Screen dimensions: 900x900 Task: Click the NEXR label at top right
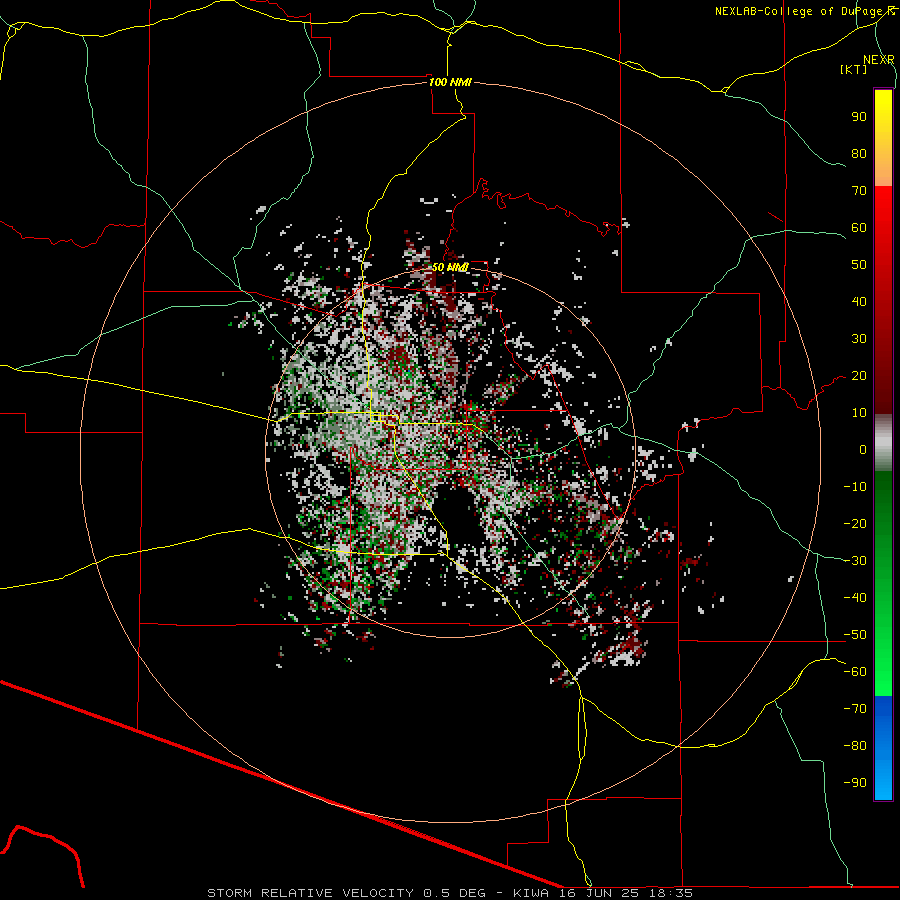point(878,59)
